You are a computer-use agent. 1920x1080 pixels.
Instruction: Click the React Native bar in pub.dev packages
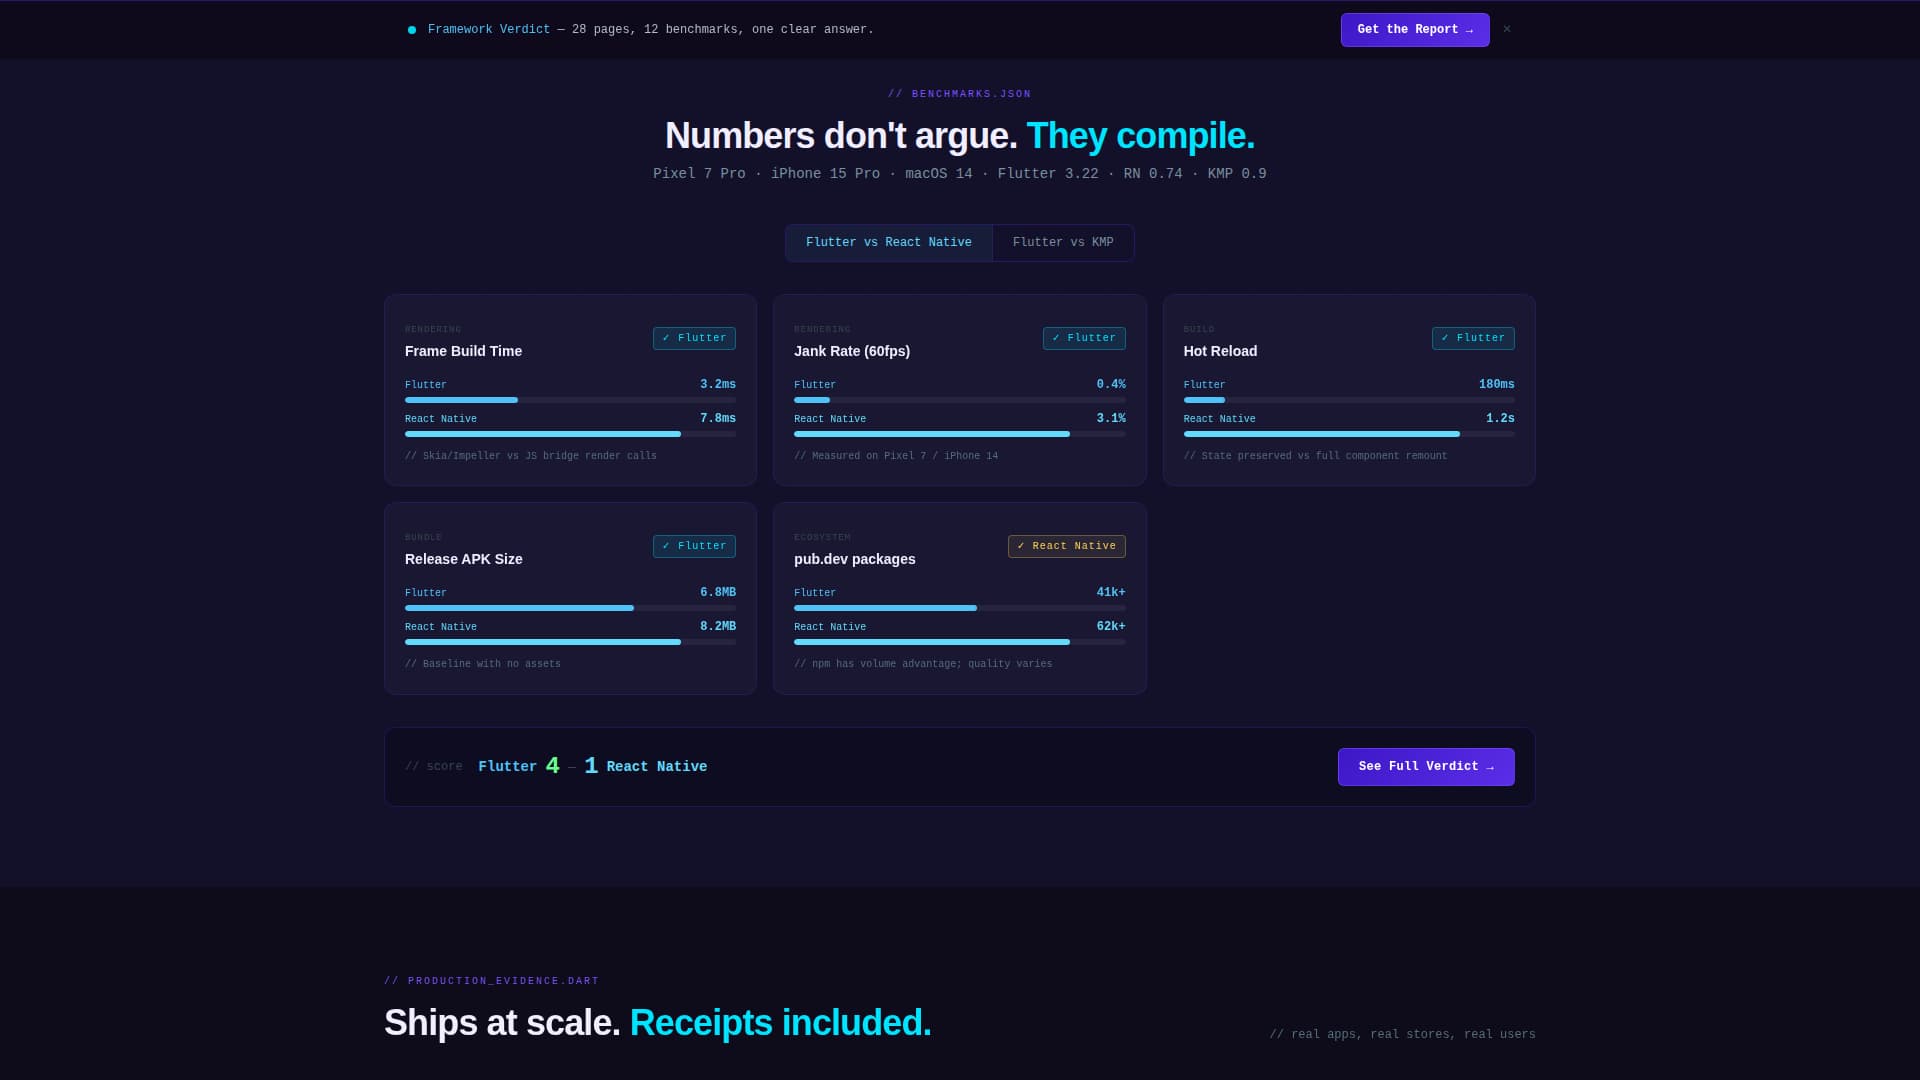tap(960, 642)
